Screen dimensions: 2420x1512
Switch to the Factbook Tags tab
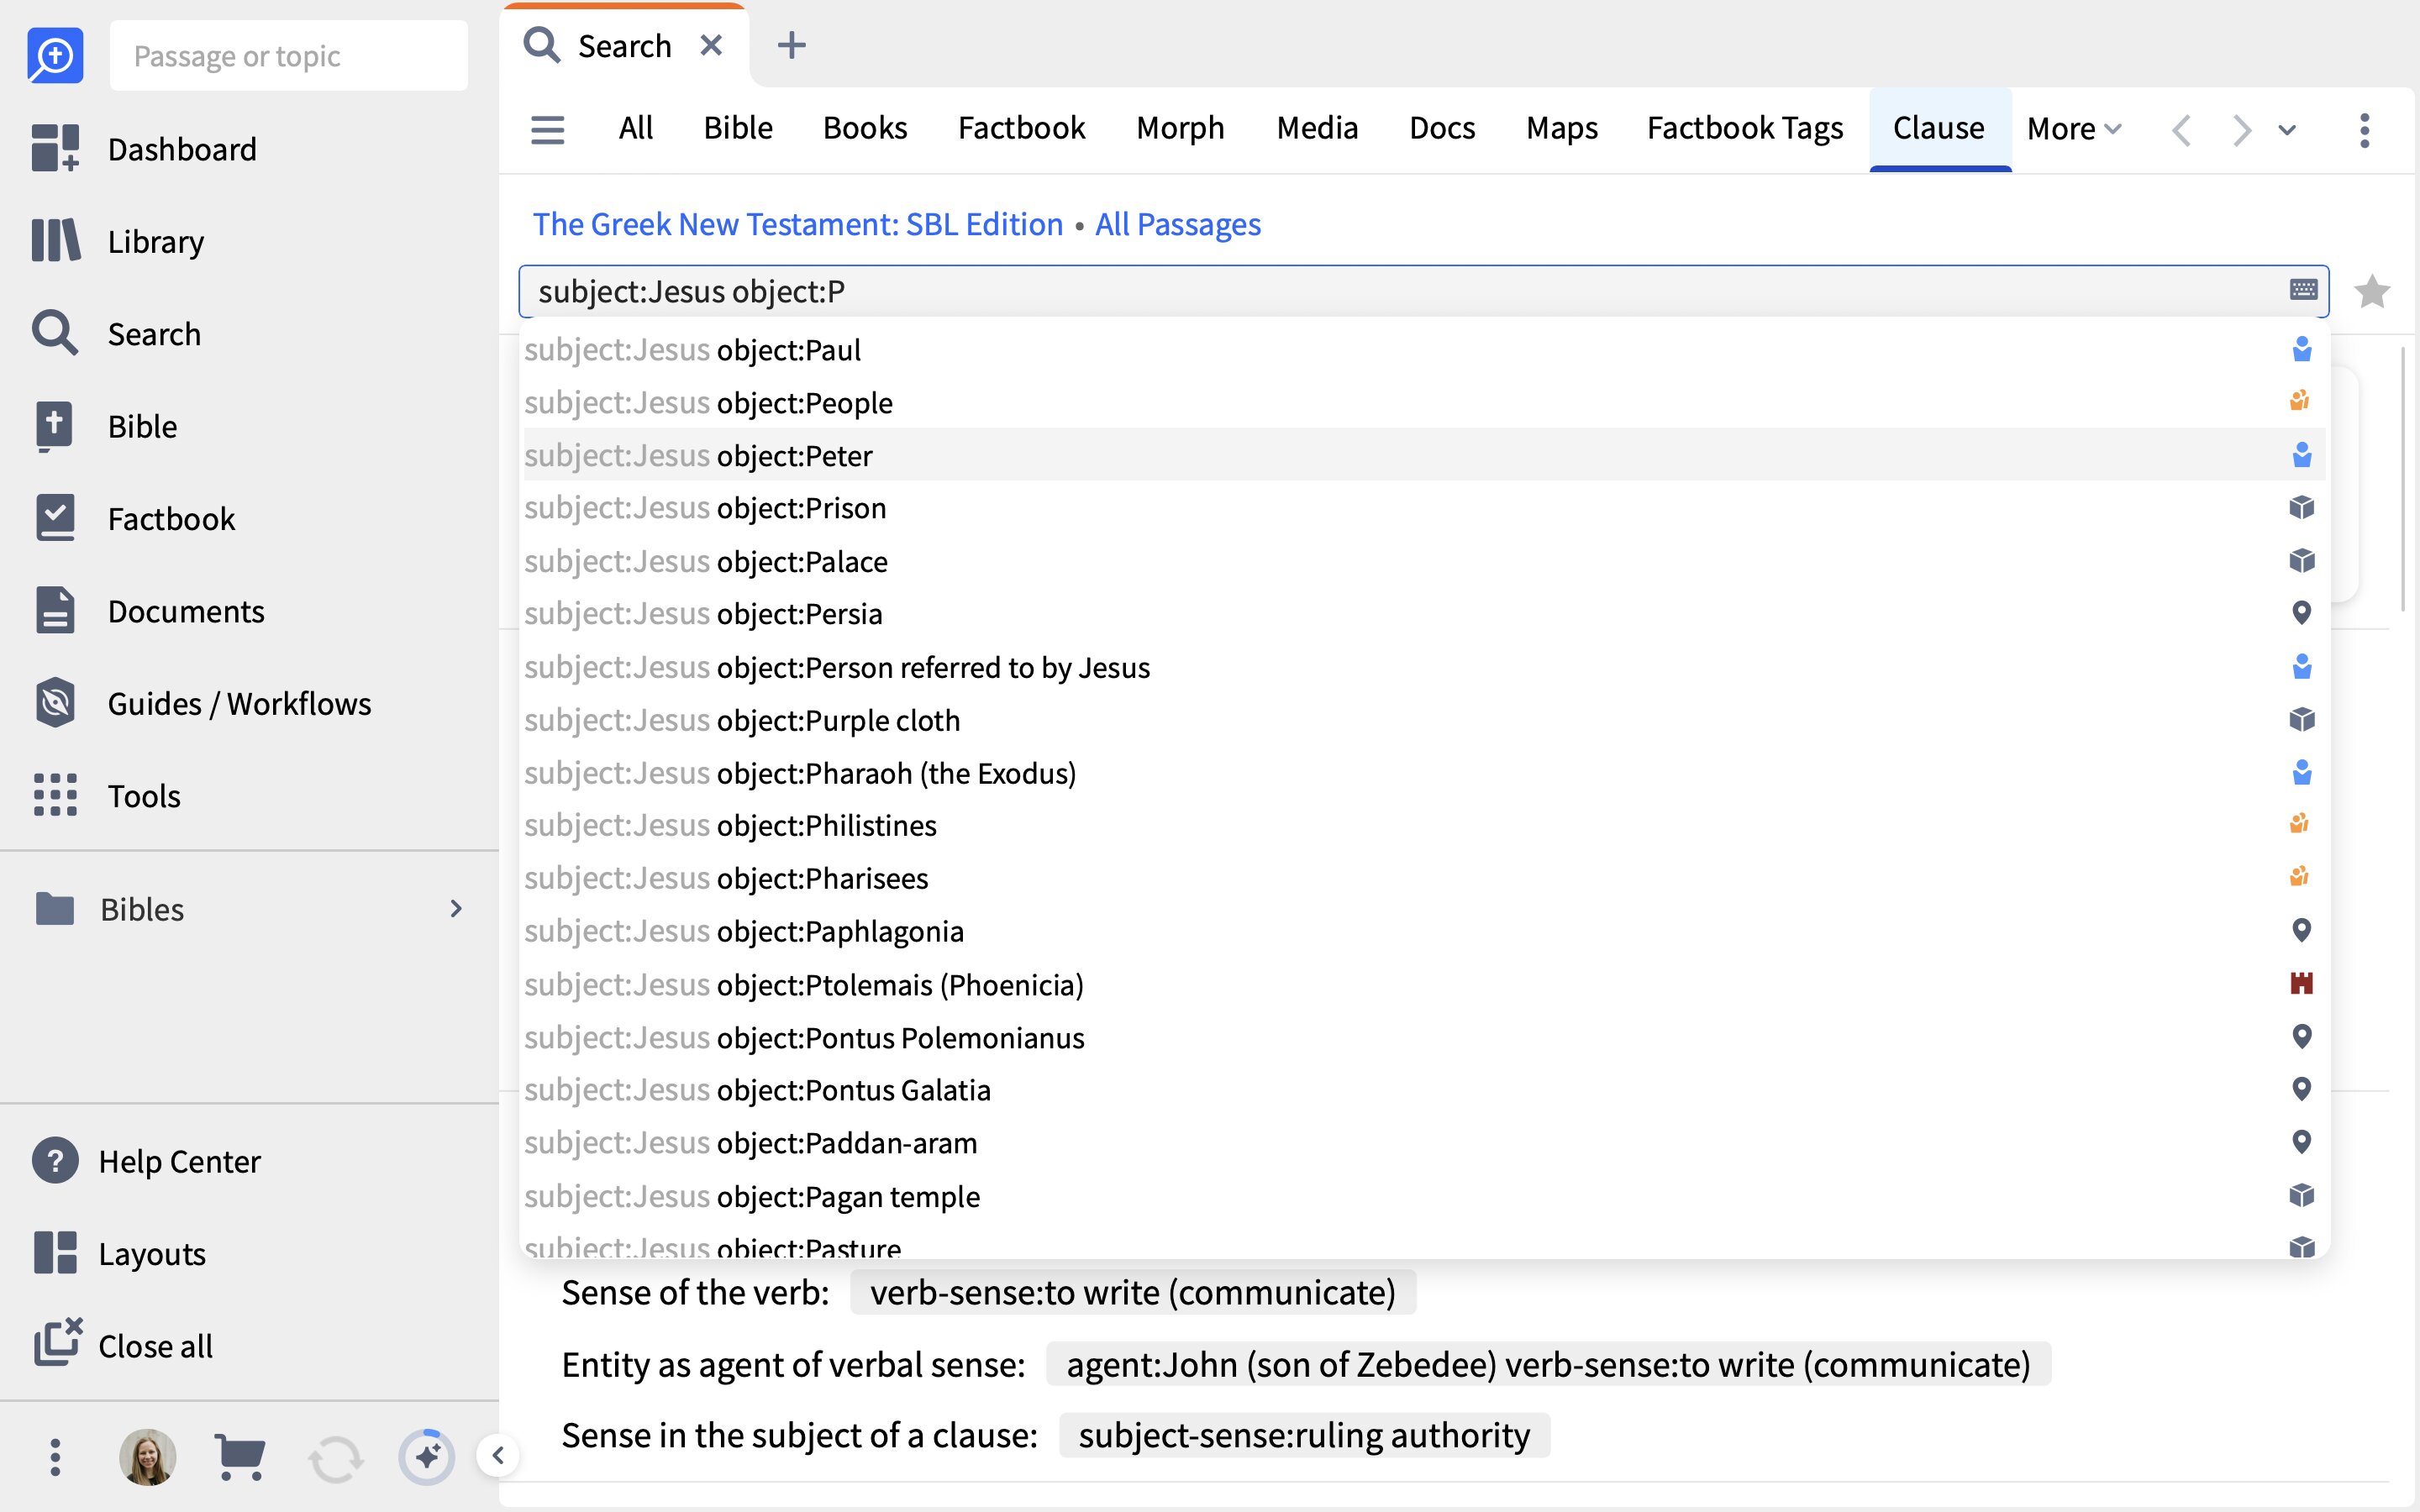coord(1744,129)
